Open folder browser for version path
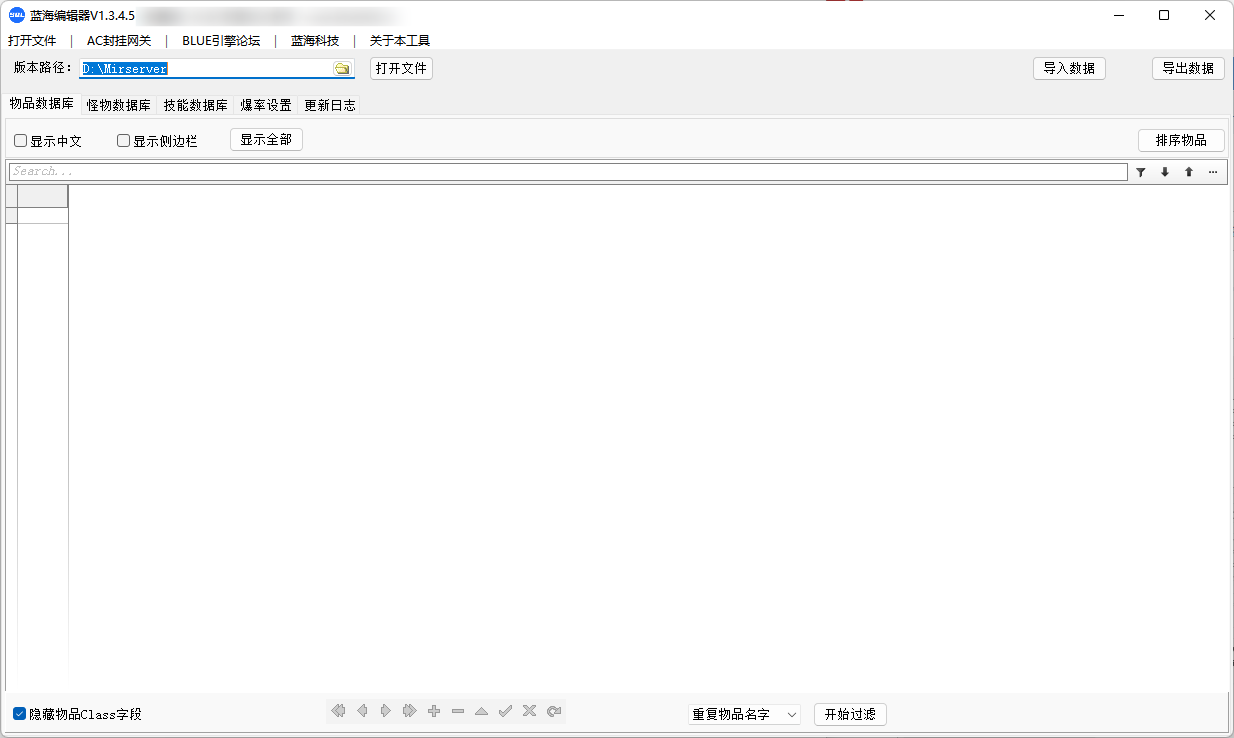This screenshot has height=738, width=1234. point(343,68)
